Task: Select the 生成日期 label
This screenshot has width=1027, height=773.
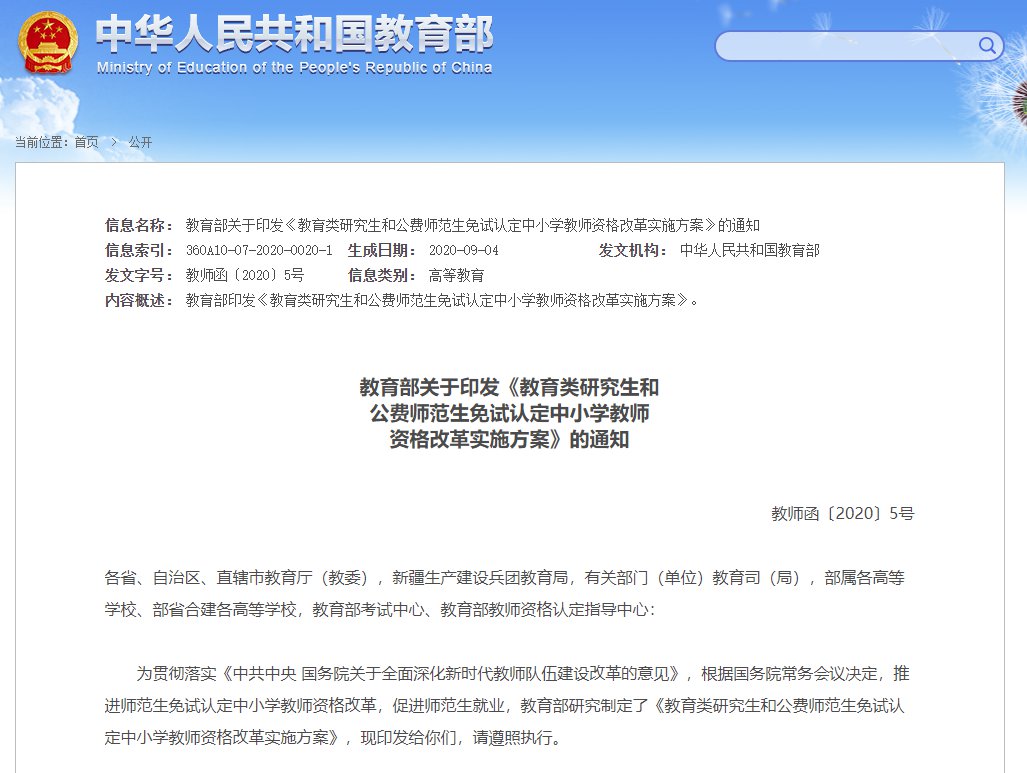Action: click(382, 250)
